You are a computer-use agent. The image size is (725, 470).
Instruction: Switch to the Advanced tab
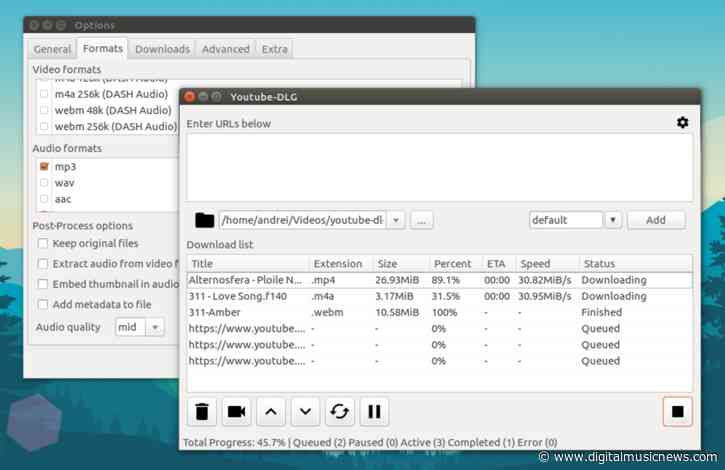226,49
